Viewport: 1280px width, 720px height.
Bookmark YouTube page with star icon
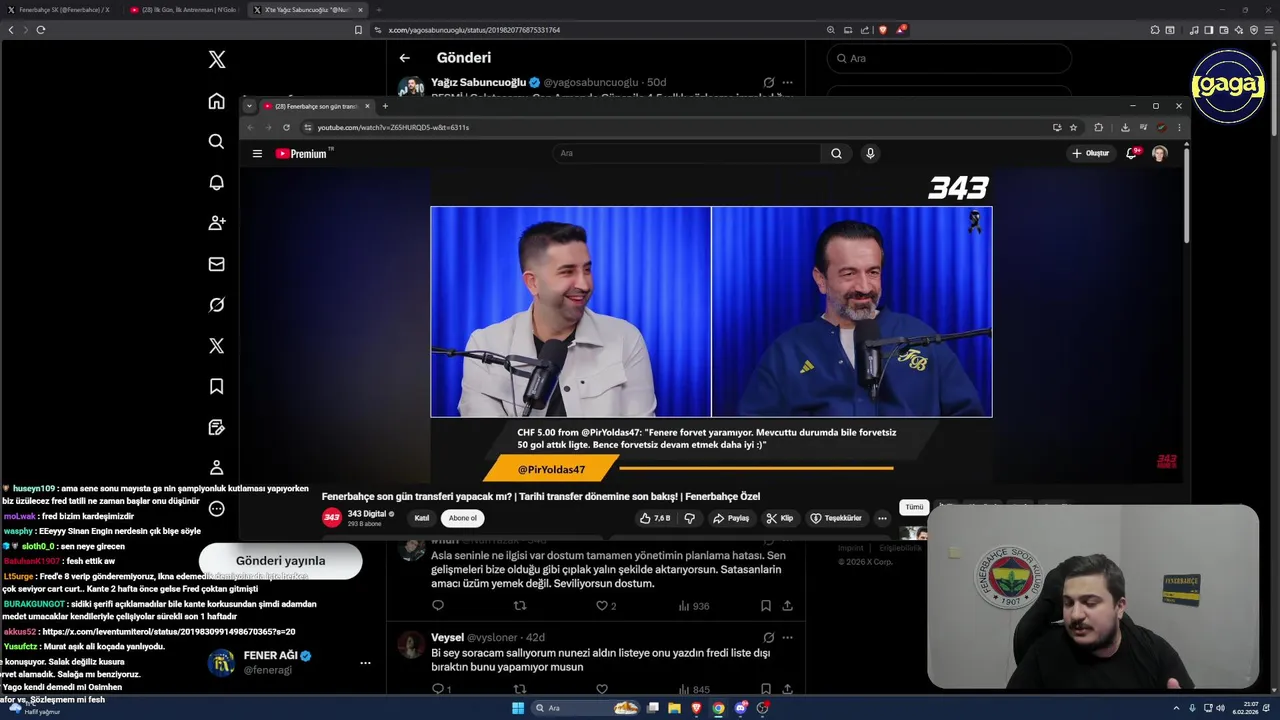[x=1073, y=127]
